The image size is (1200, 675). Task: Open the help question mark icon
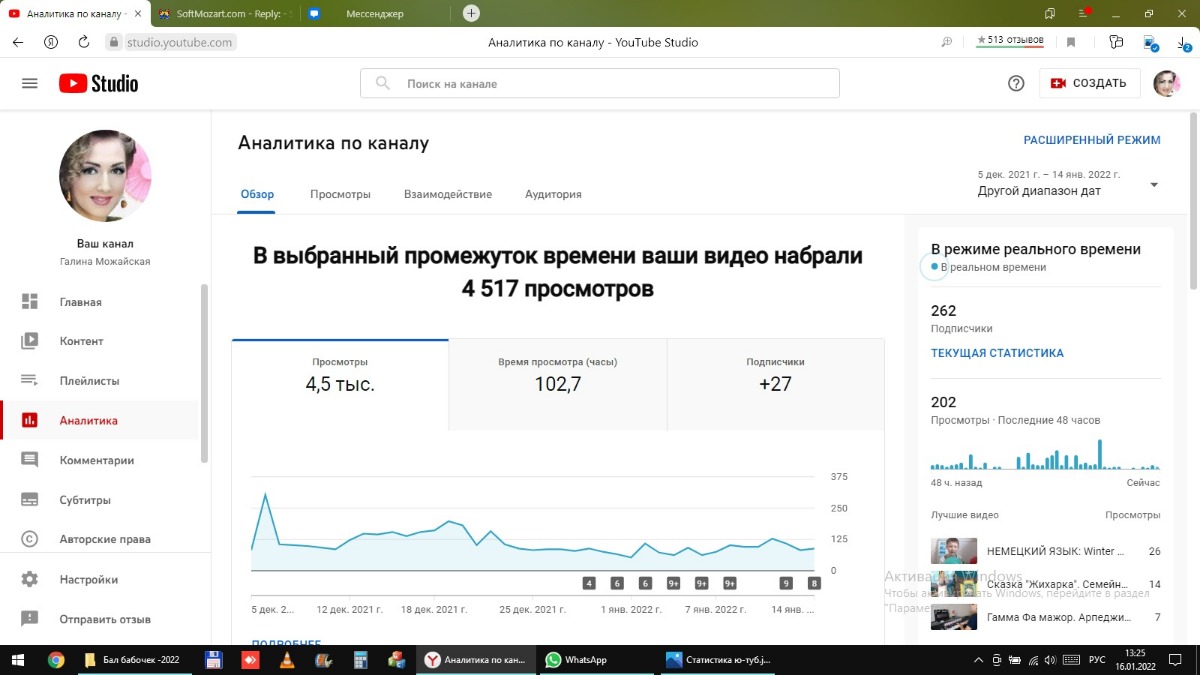coord(1016,83)
